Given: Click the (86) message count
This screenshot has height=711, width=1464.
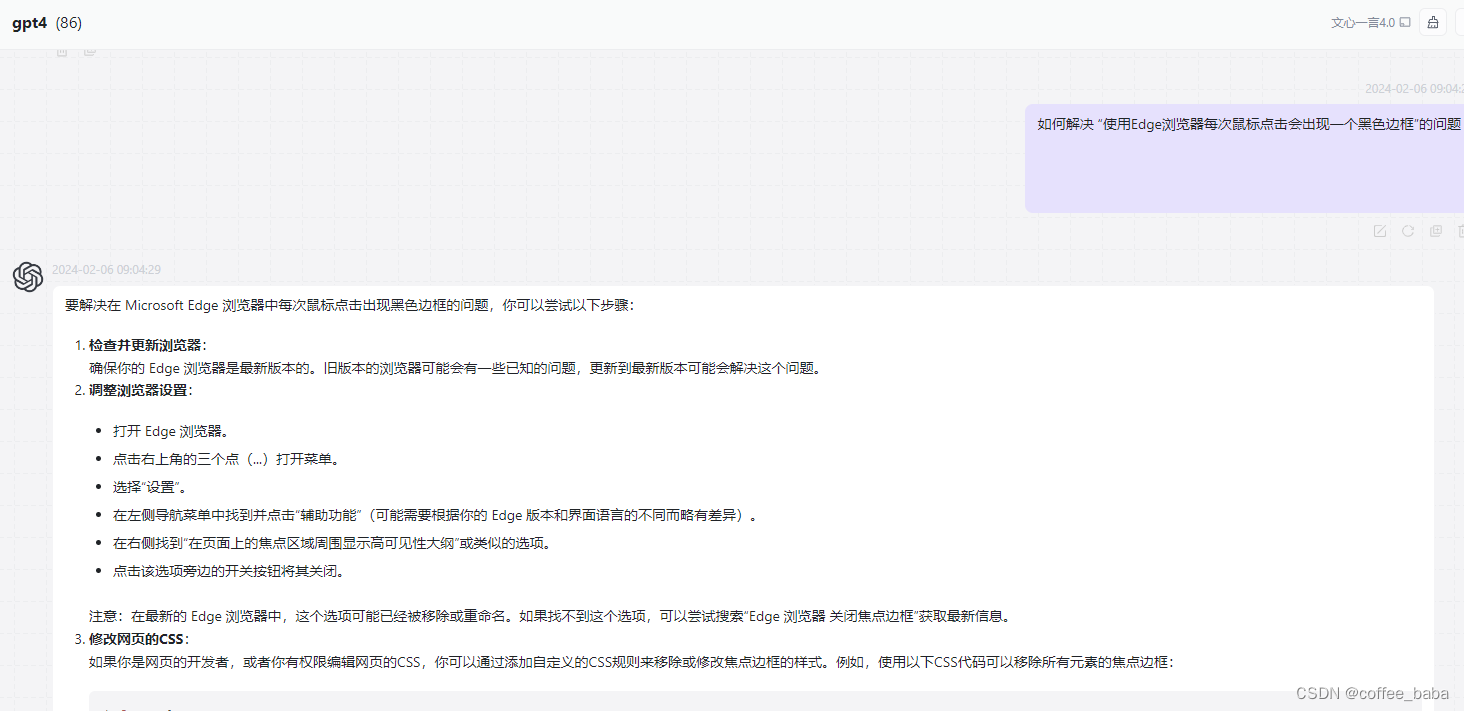Looking at the screenshot, I should [69, 23].
